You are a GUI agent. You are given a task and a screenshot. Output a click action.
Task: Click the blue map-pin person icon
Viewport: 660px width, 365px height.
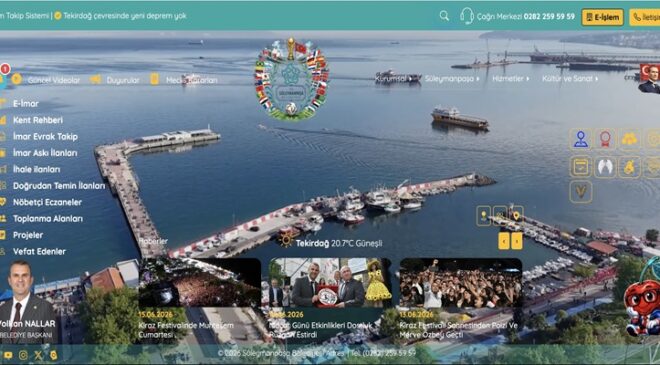click(x=581, y=139)
